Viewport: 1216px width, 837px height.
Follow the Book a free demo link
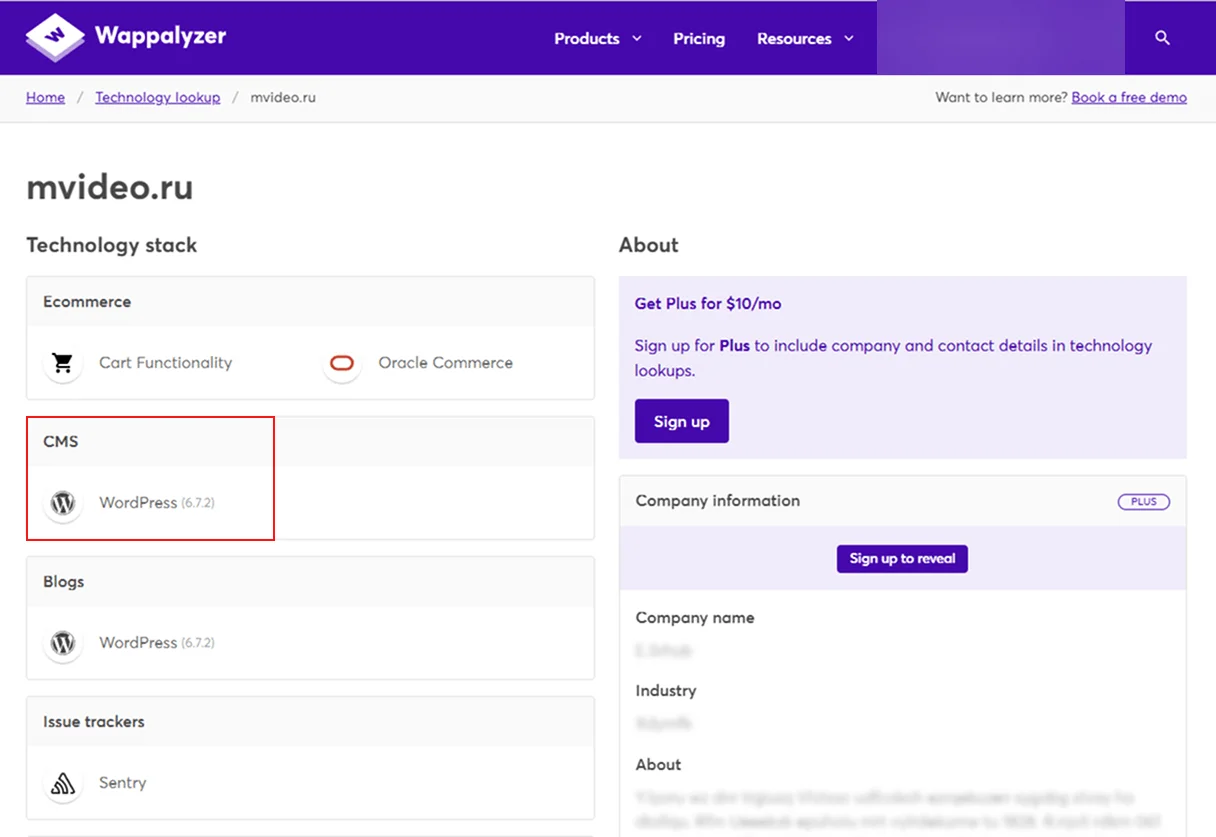1129,98
